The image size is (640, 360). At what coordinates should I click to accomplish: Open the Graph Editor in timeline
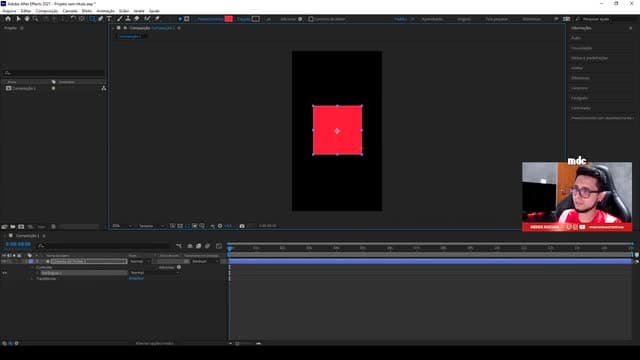tap(219, 246)
